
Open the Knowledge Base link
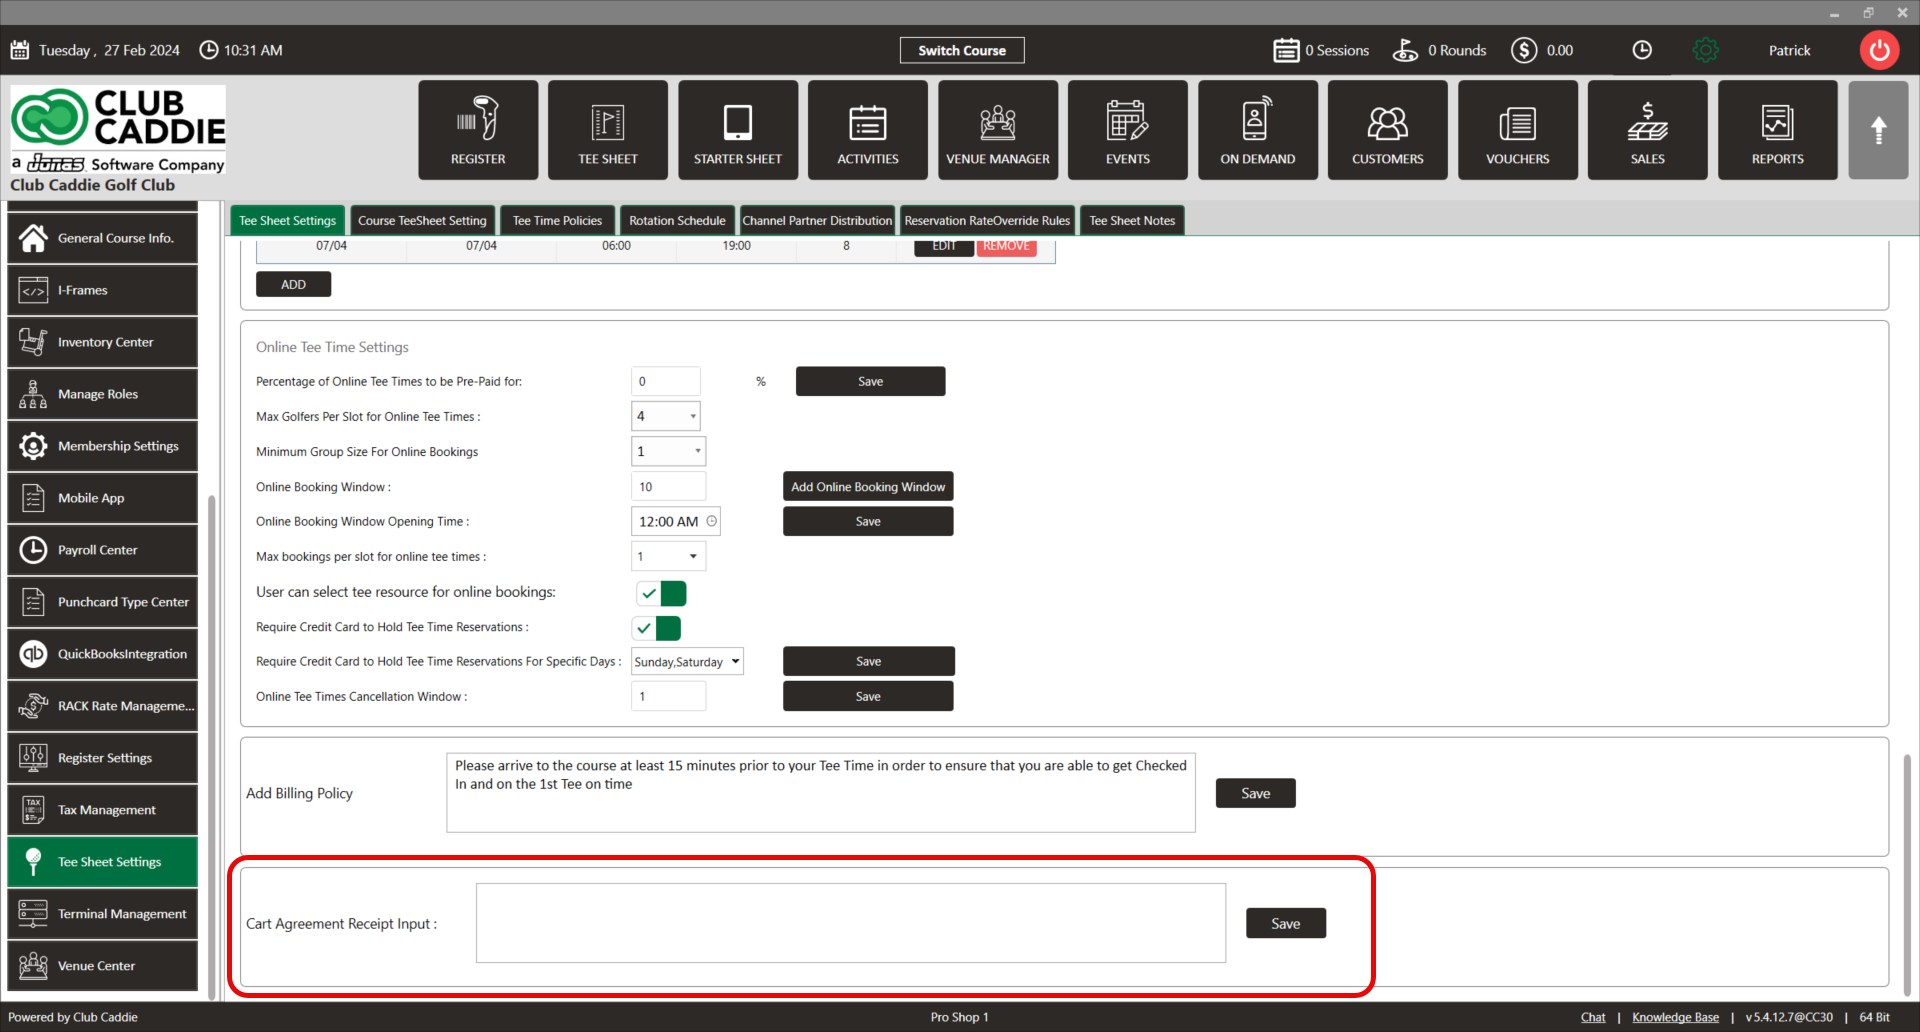click(1675, 1017)
